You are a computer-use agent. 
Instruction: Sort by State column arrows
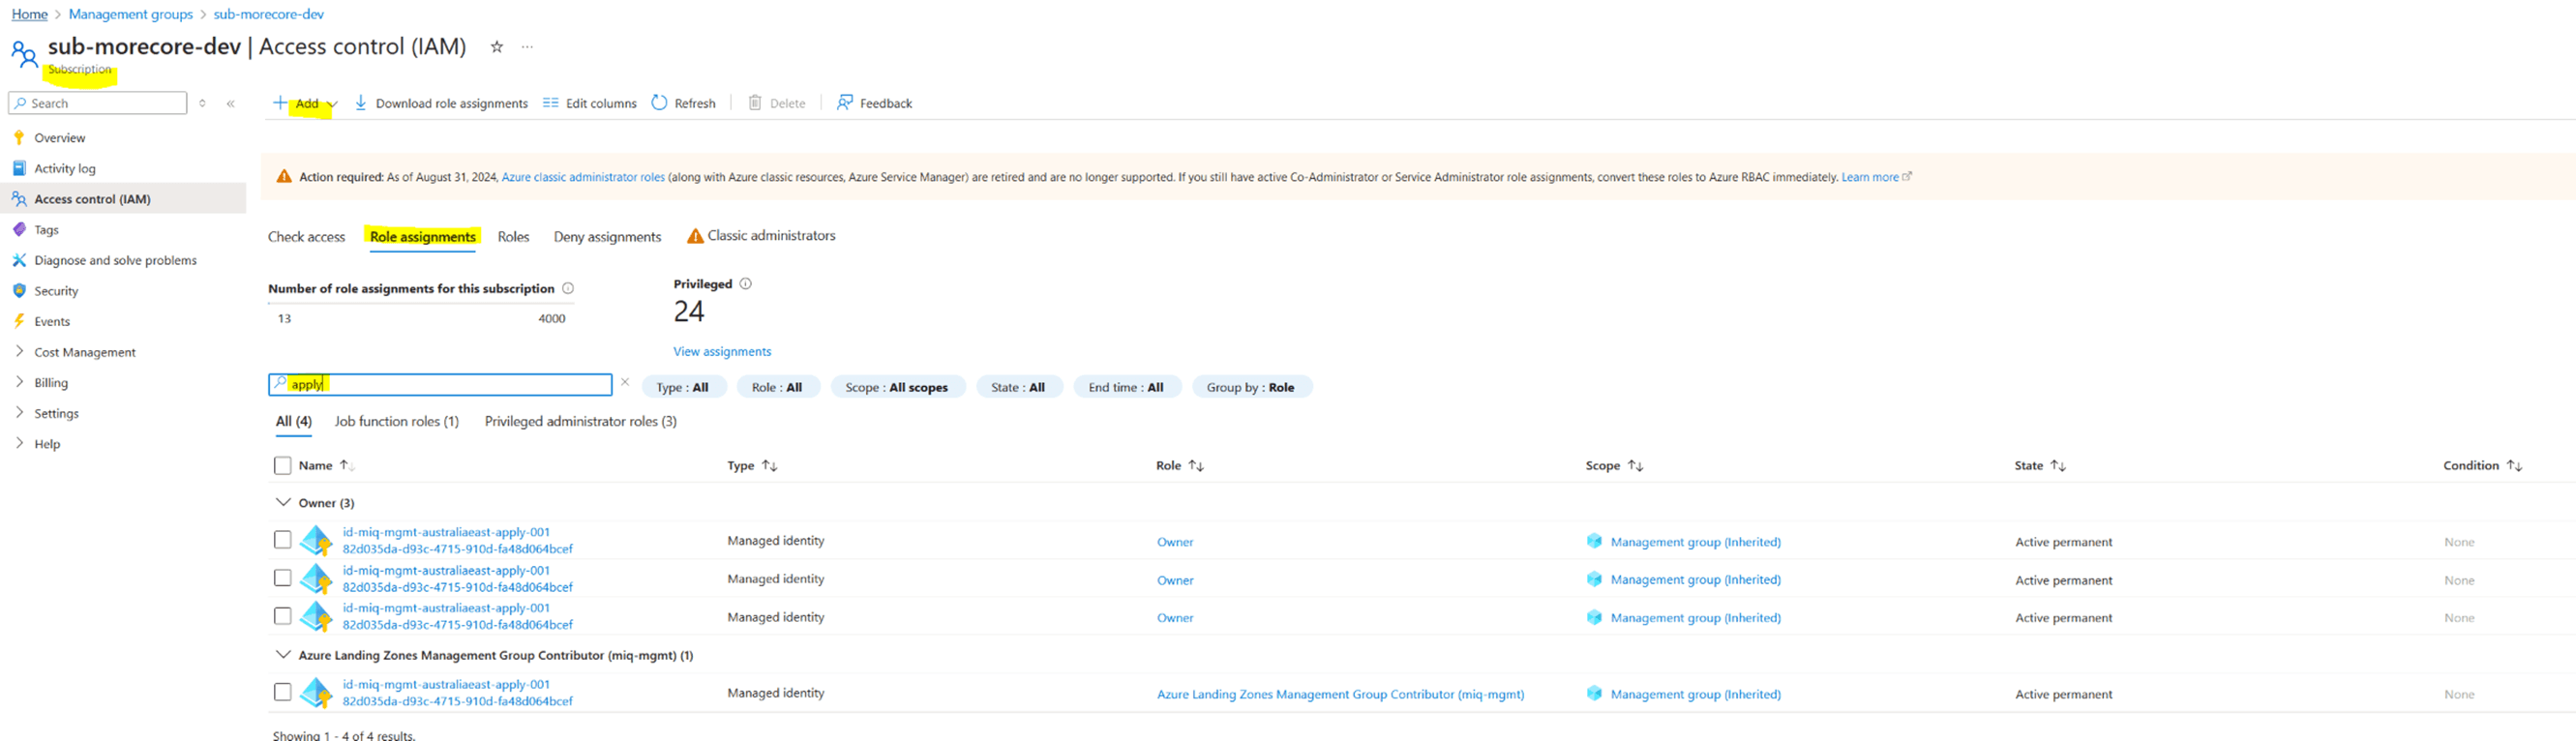coord(2058,465)
